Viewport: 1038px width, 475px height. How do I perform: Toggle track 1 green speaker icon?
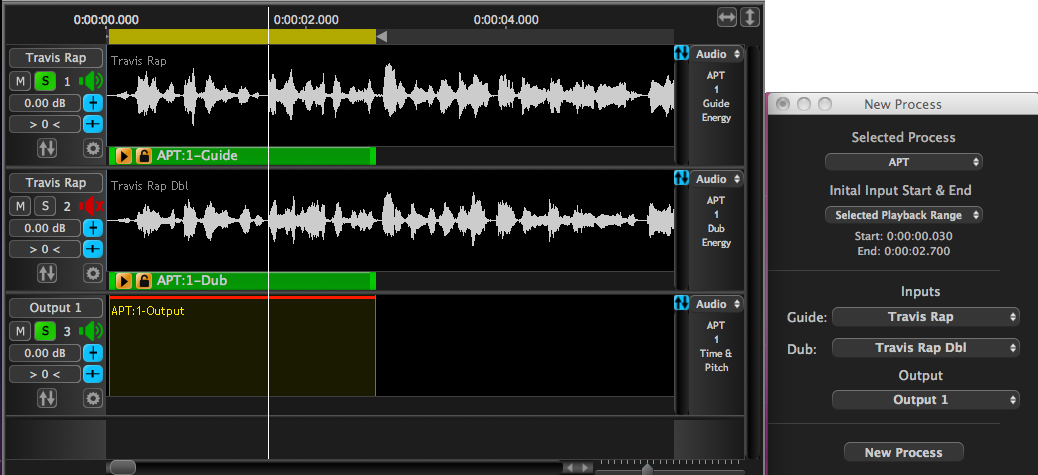[x=91, y=82]
